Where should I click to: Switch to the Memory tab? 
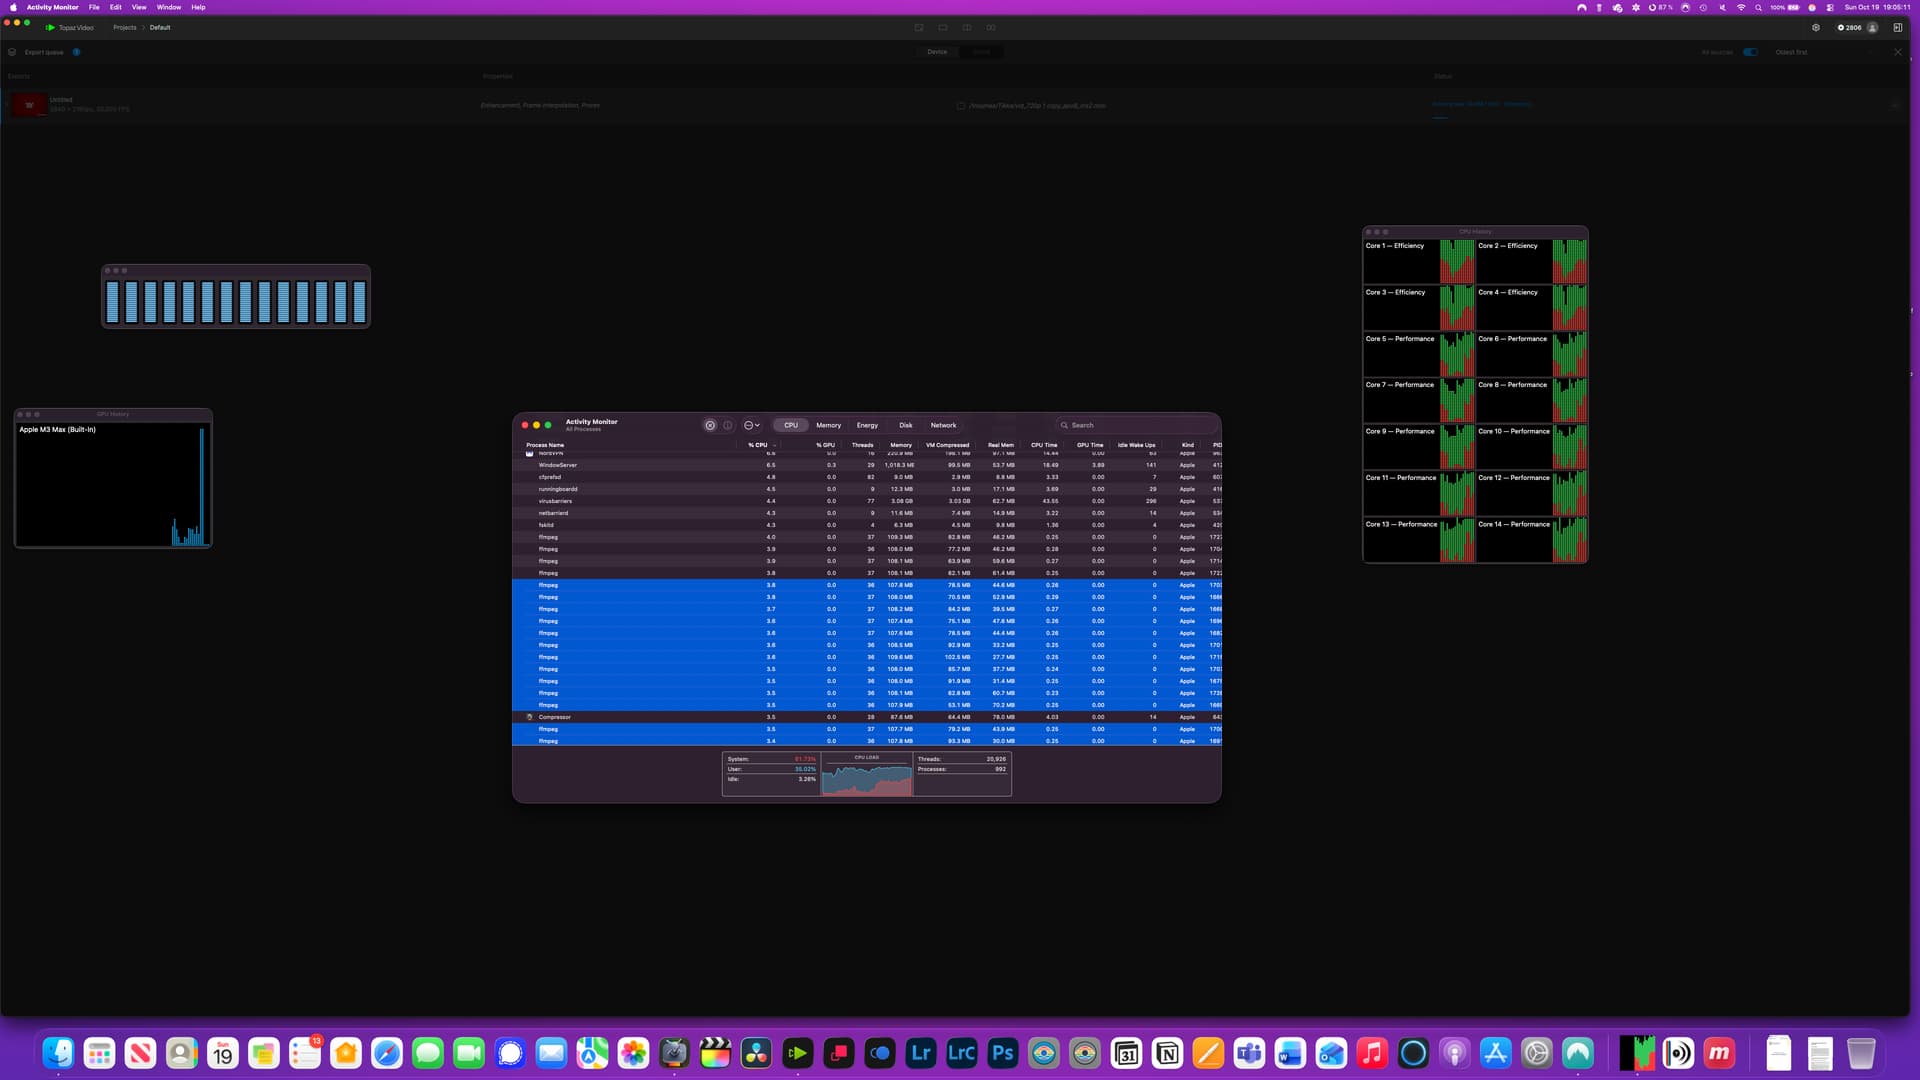828,425
